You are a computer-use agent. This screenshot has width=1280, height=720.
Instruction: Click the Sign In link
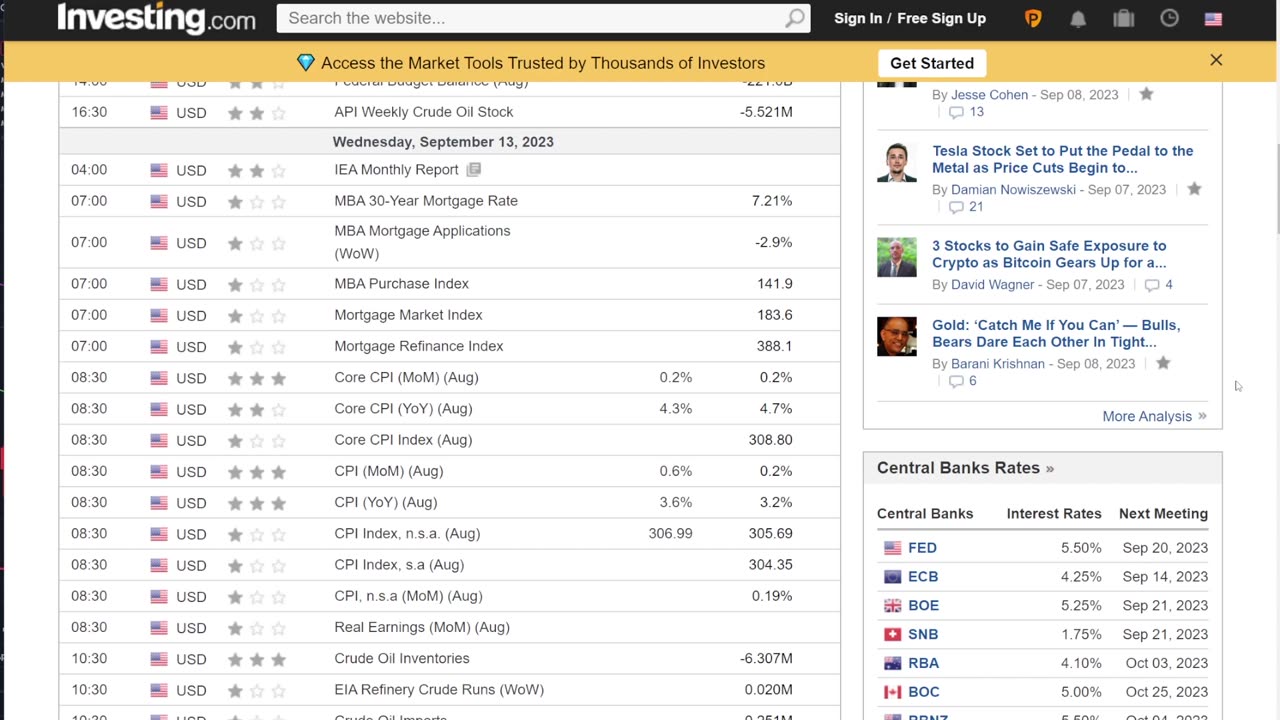pyautogui.click(x=858, y=18)
